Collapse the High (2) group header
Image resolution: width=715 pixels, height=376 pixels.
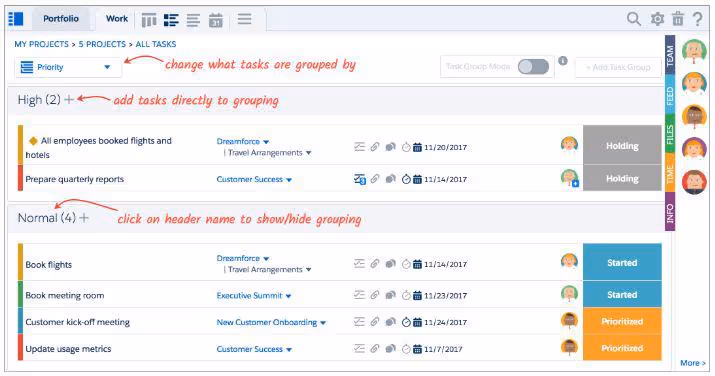point(39,100)
